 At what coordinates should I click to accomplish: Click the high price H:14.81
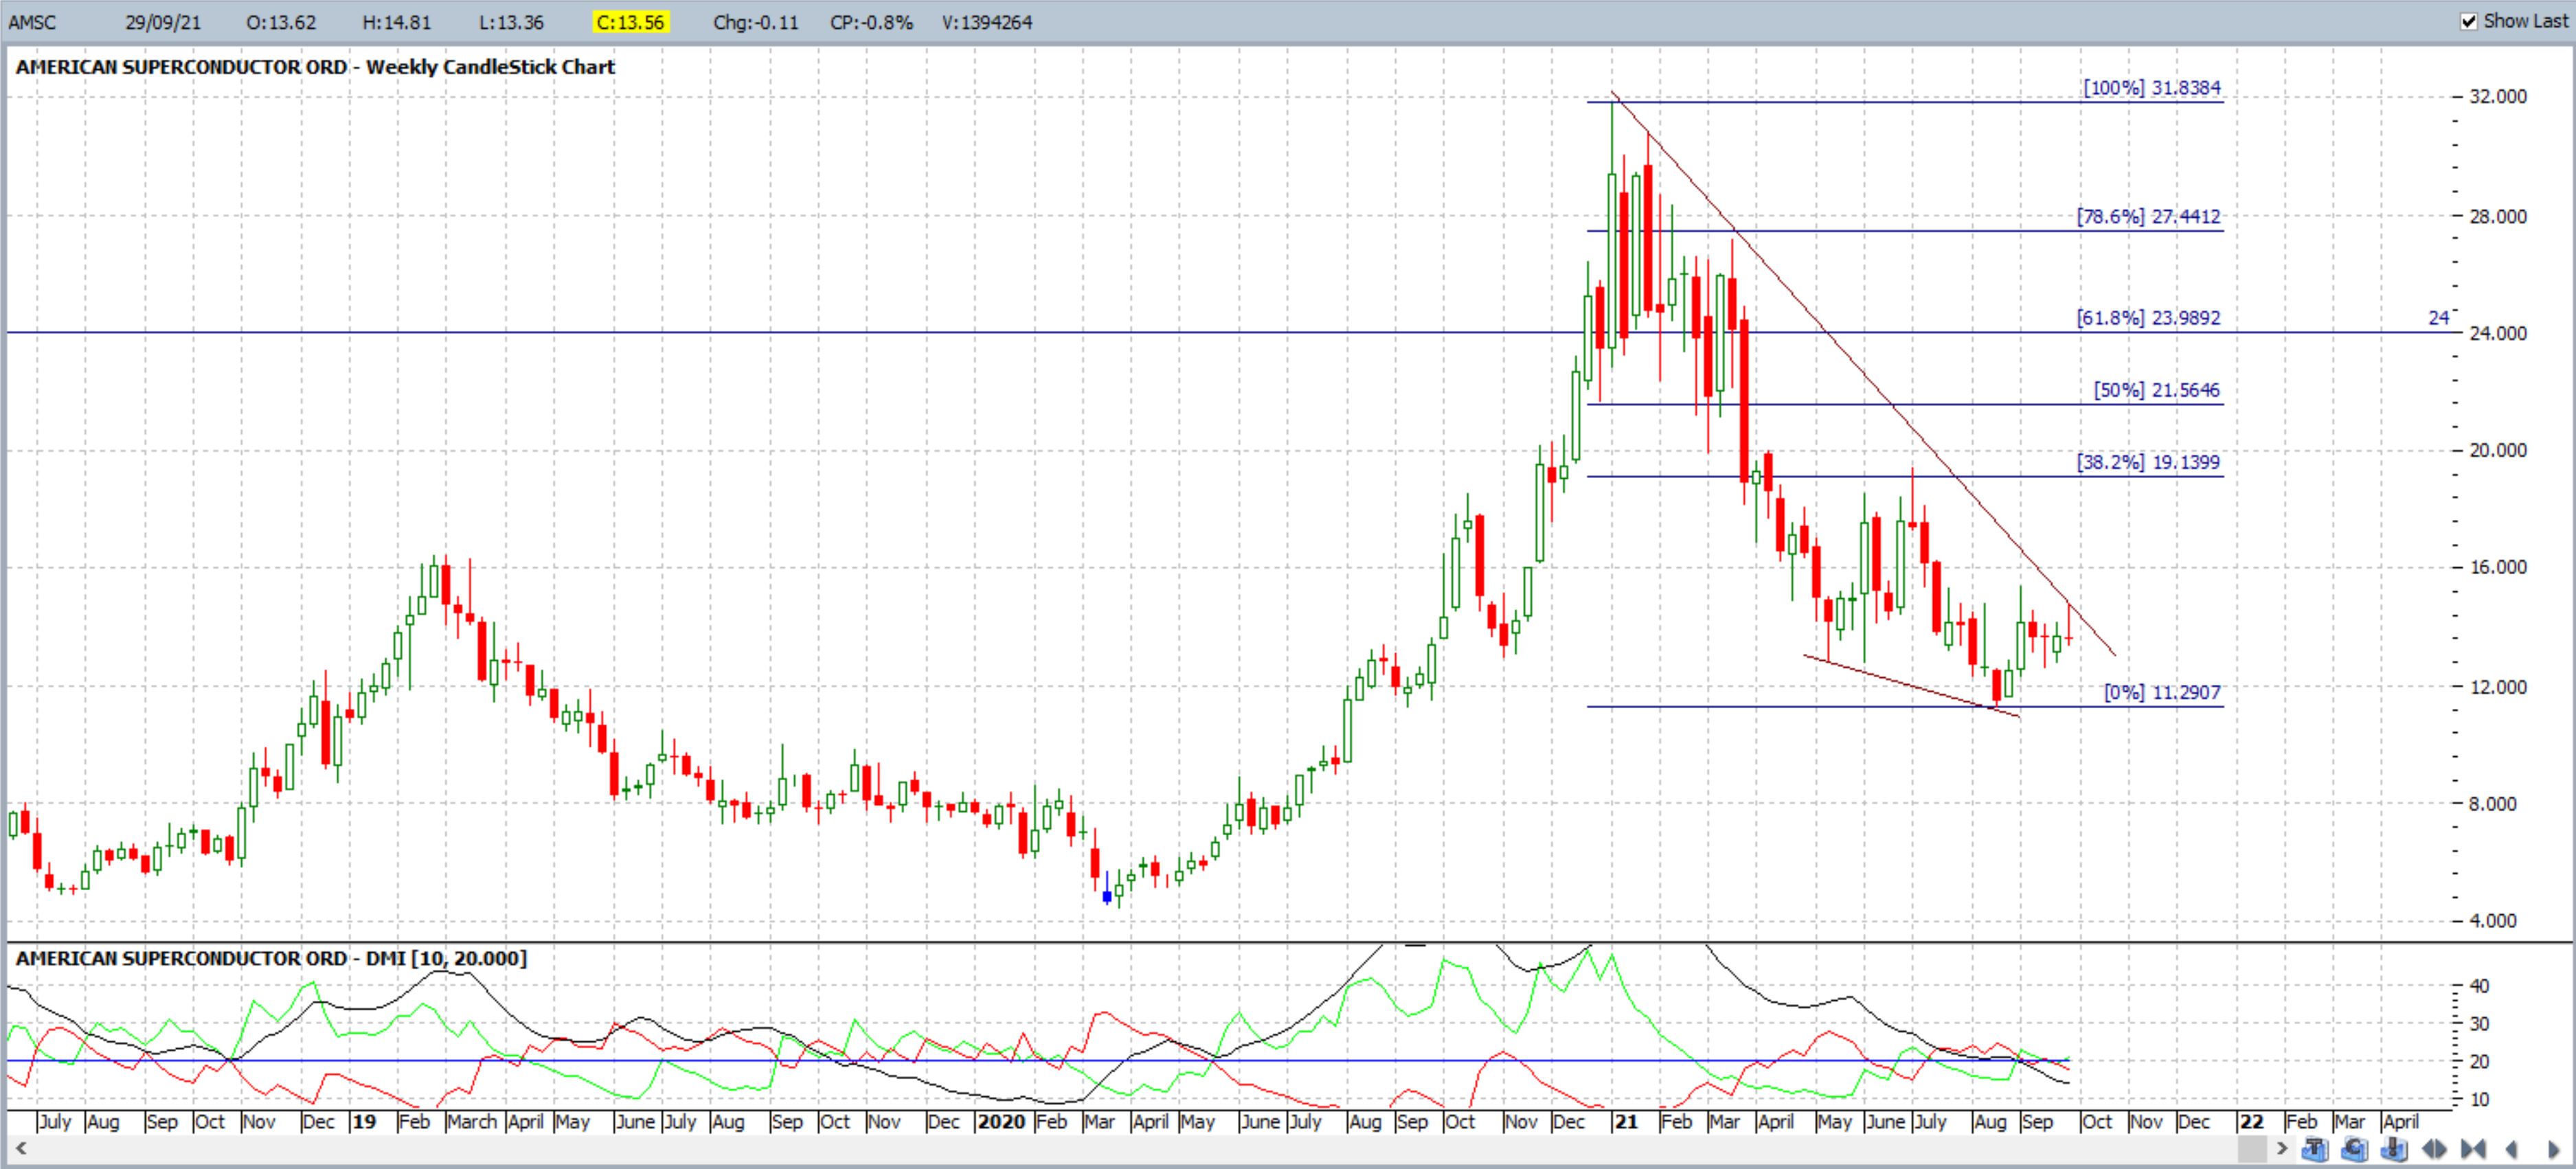(x=396, y=22)
